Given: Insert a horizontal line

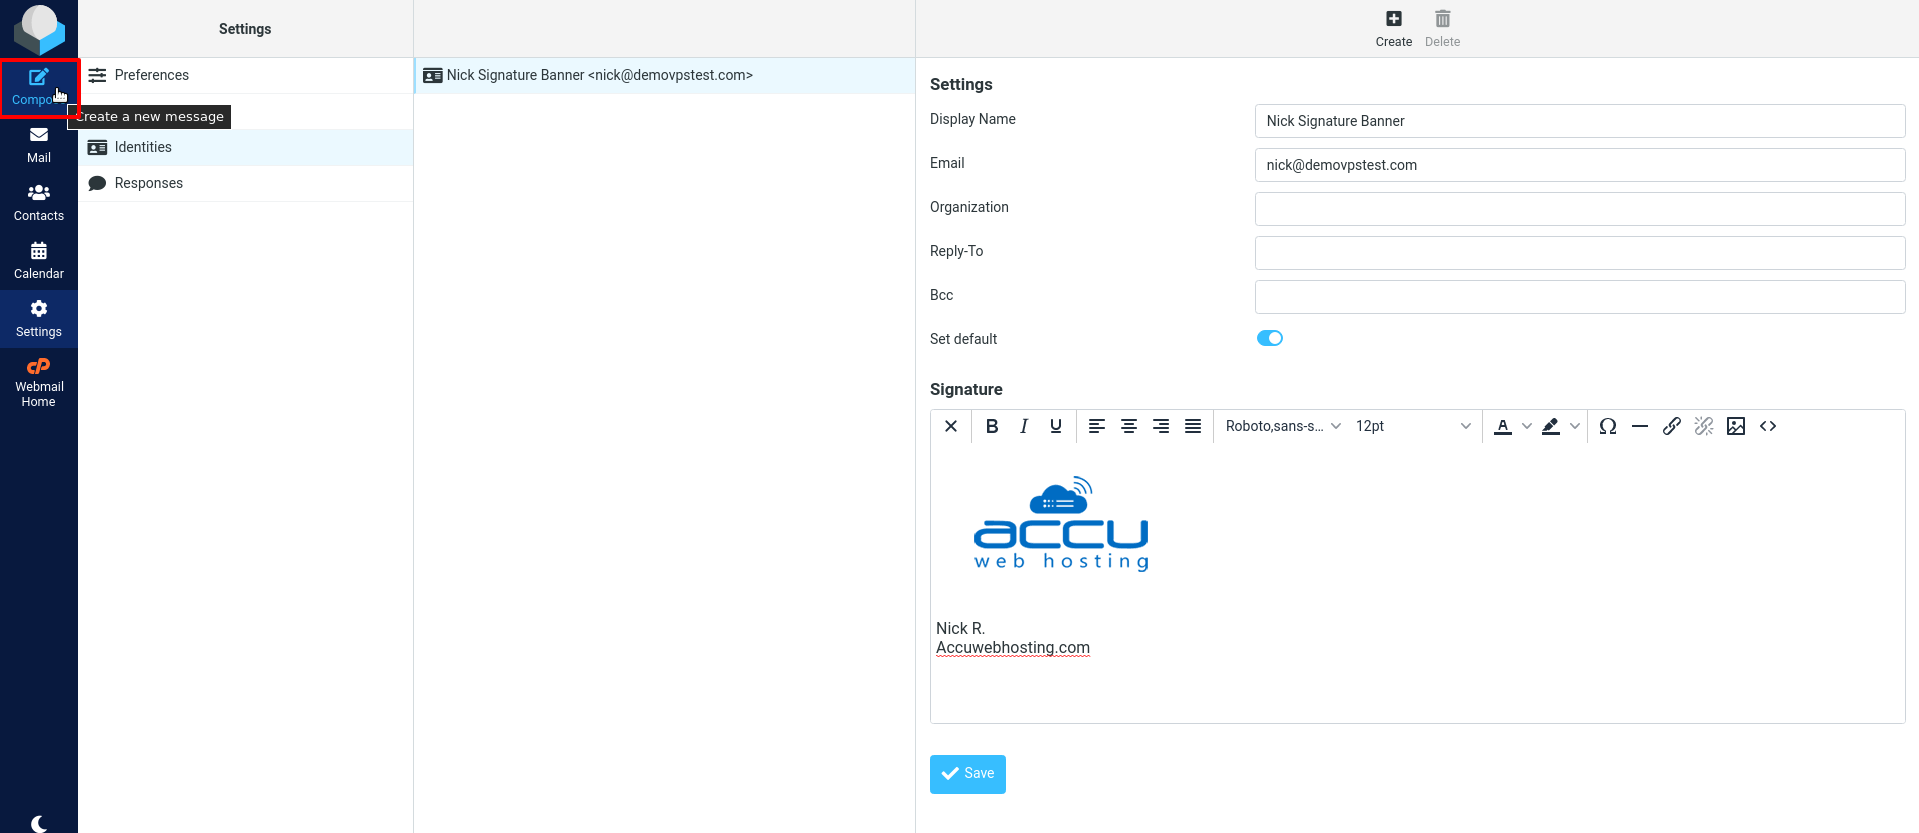Looking at the screenshot, I should click(1640, 426).
